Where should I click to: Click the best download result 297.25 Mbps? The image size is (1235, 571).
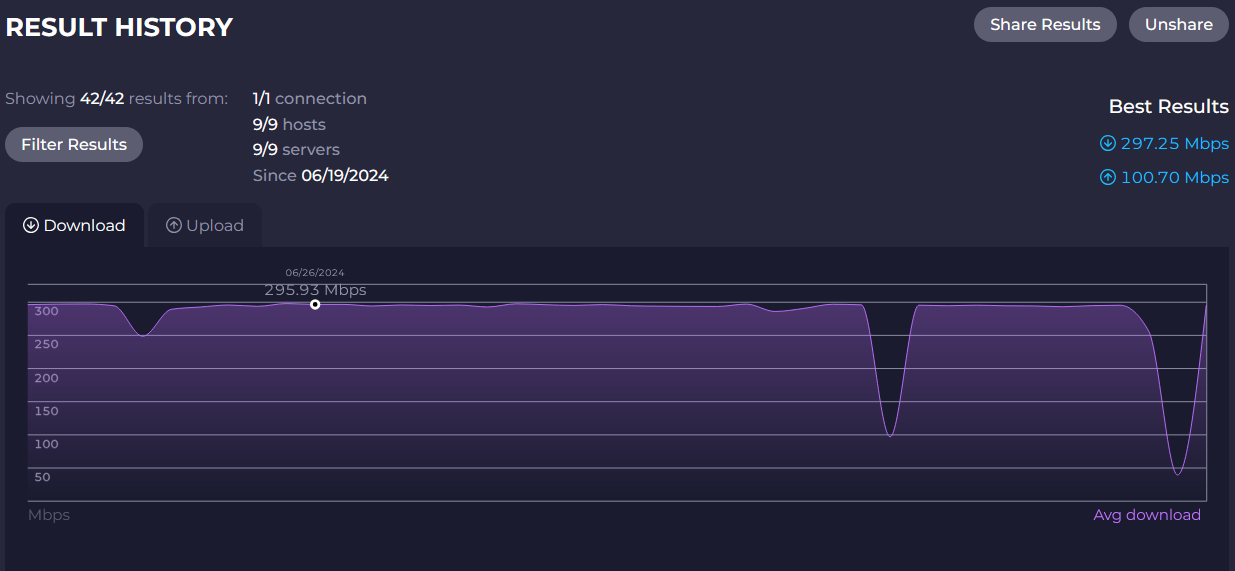click(1174, 143)
